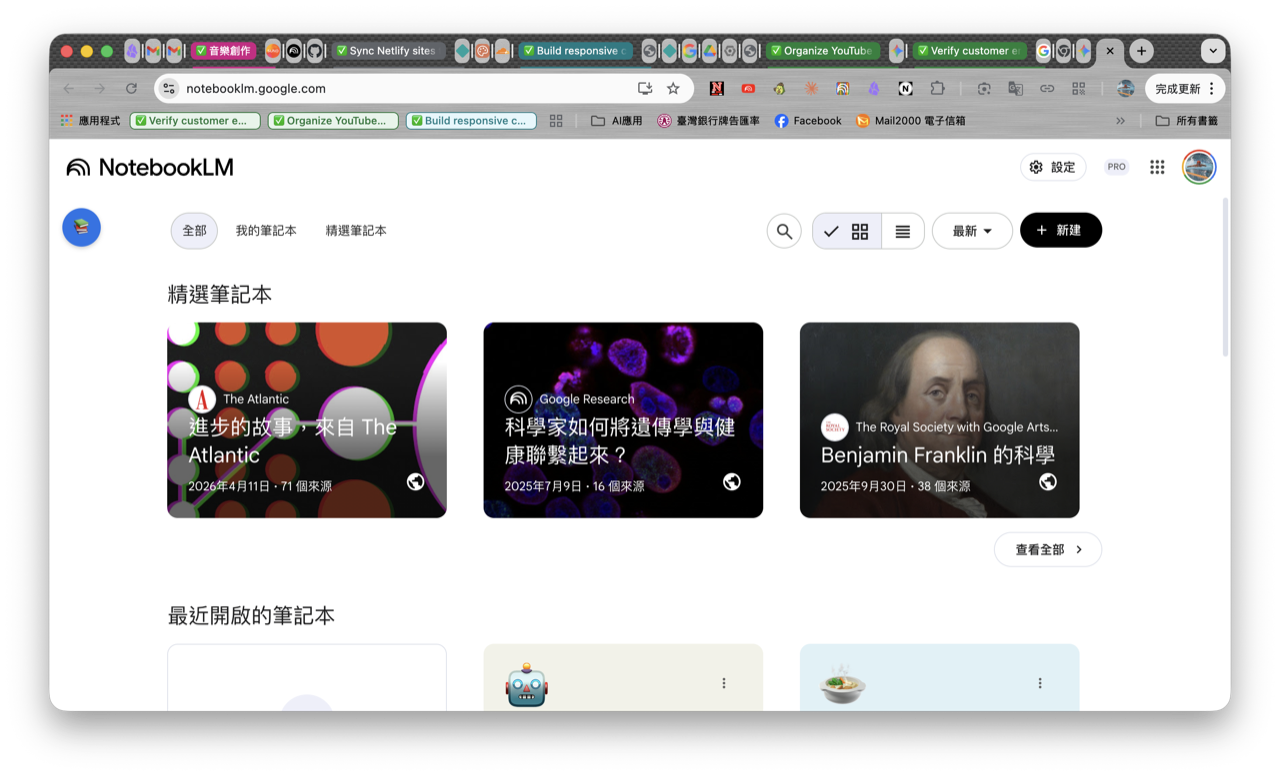Open Verify customer e... bookmark bar item
Screen dimensions: 1280x776
click(x=195, y=120)
